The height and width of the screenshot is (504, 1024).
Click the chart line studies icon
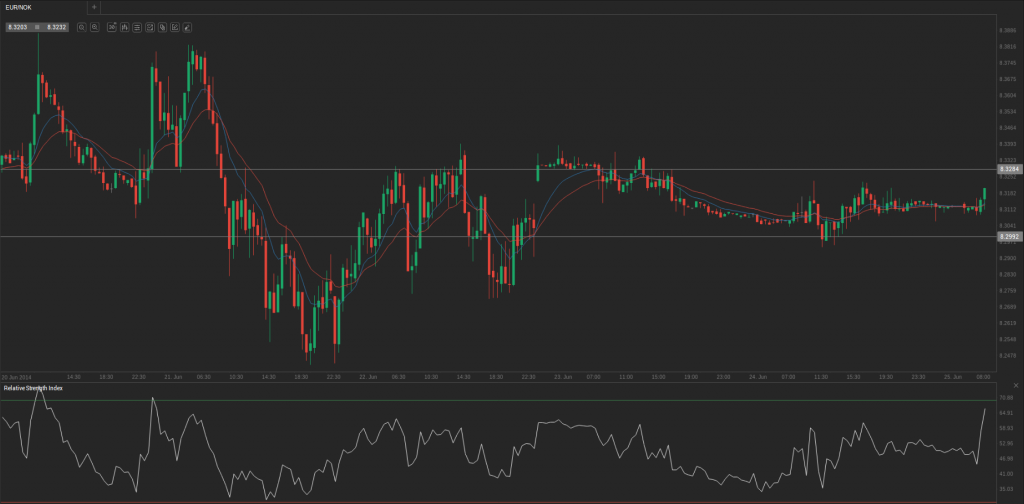tap(150, 27)
